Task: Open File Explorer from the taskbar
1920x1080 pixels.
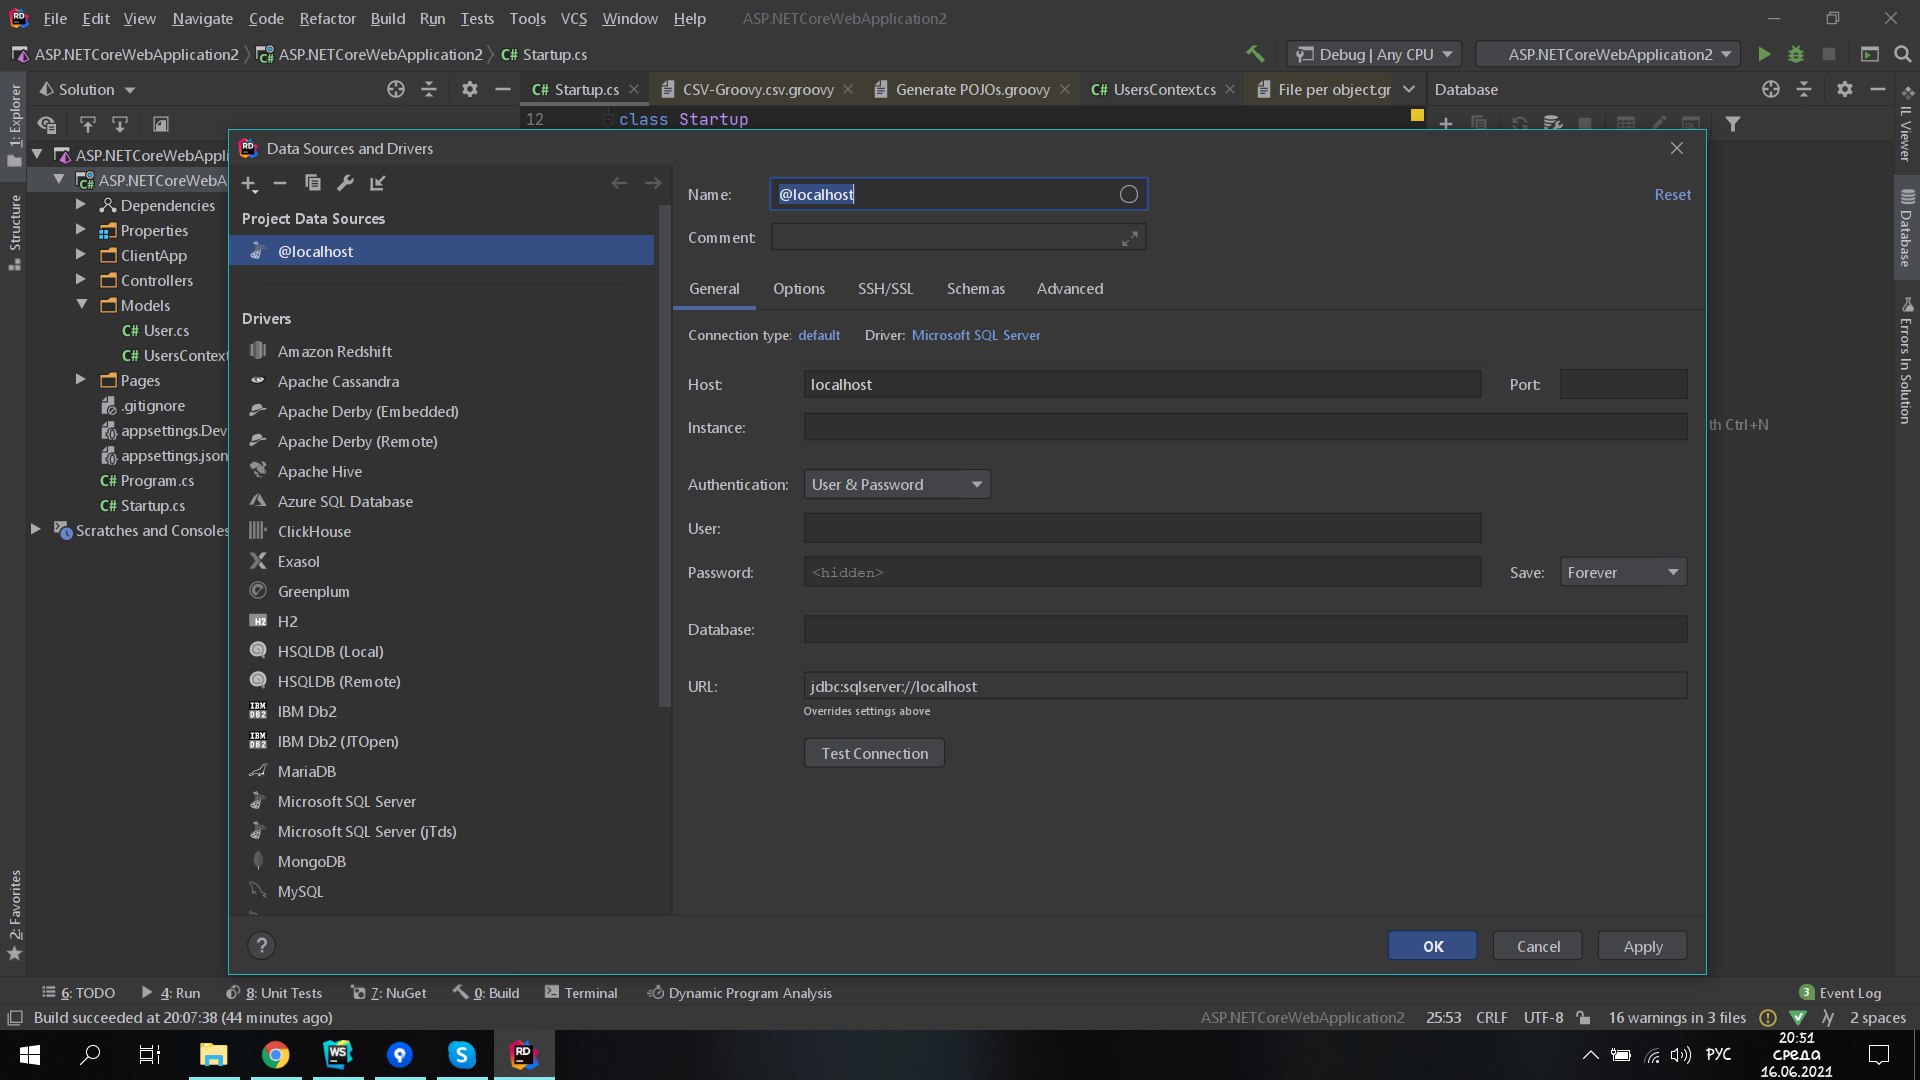Action: (214, 1055)
